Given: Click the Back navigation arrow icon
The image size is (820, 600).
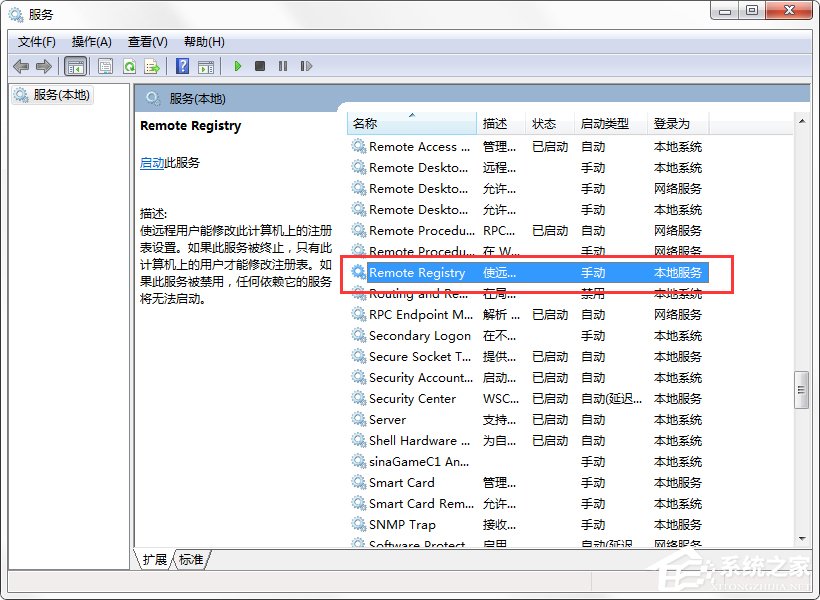Looking at the screenshot, I should coord(21,66).
